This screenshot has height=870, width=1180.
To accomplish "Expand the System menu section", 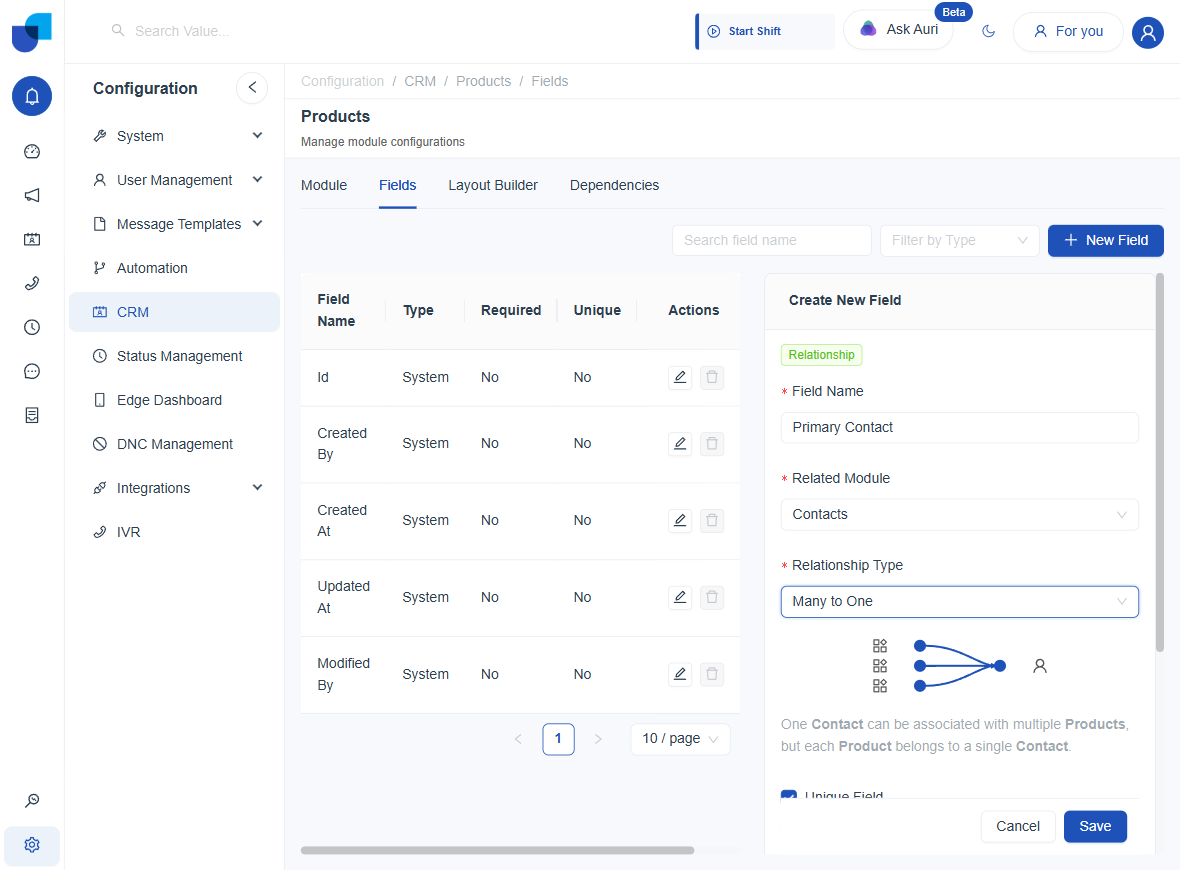I will coord(175,136).
